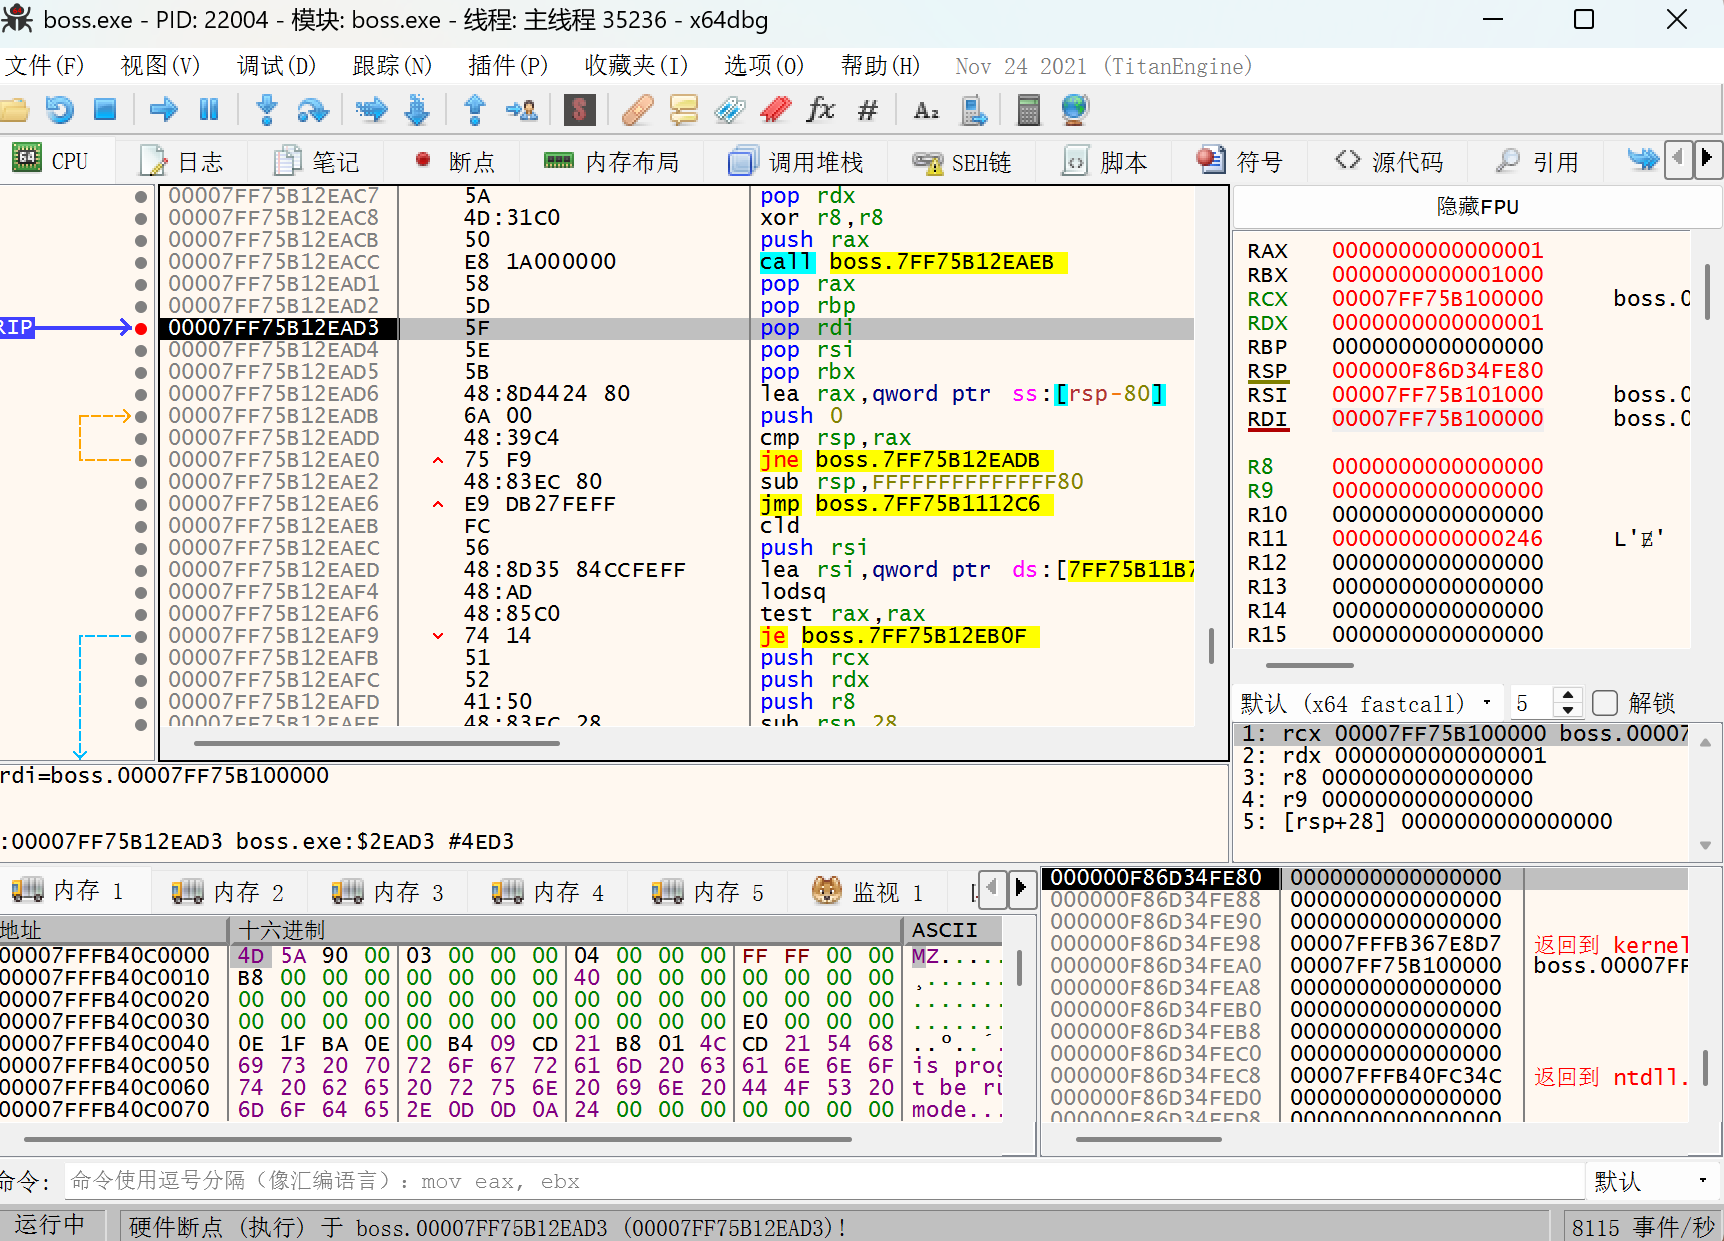This screenshot has width=1724, height=1241.
Task: Step over with the curved arrow icon
Action: (x=313, y=109)
